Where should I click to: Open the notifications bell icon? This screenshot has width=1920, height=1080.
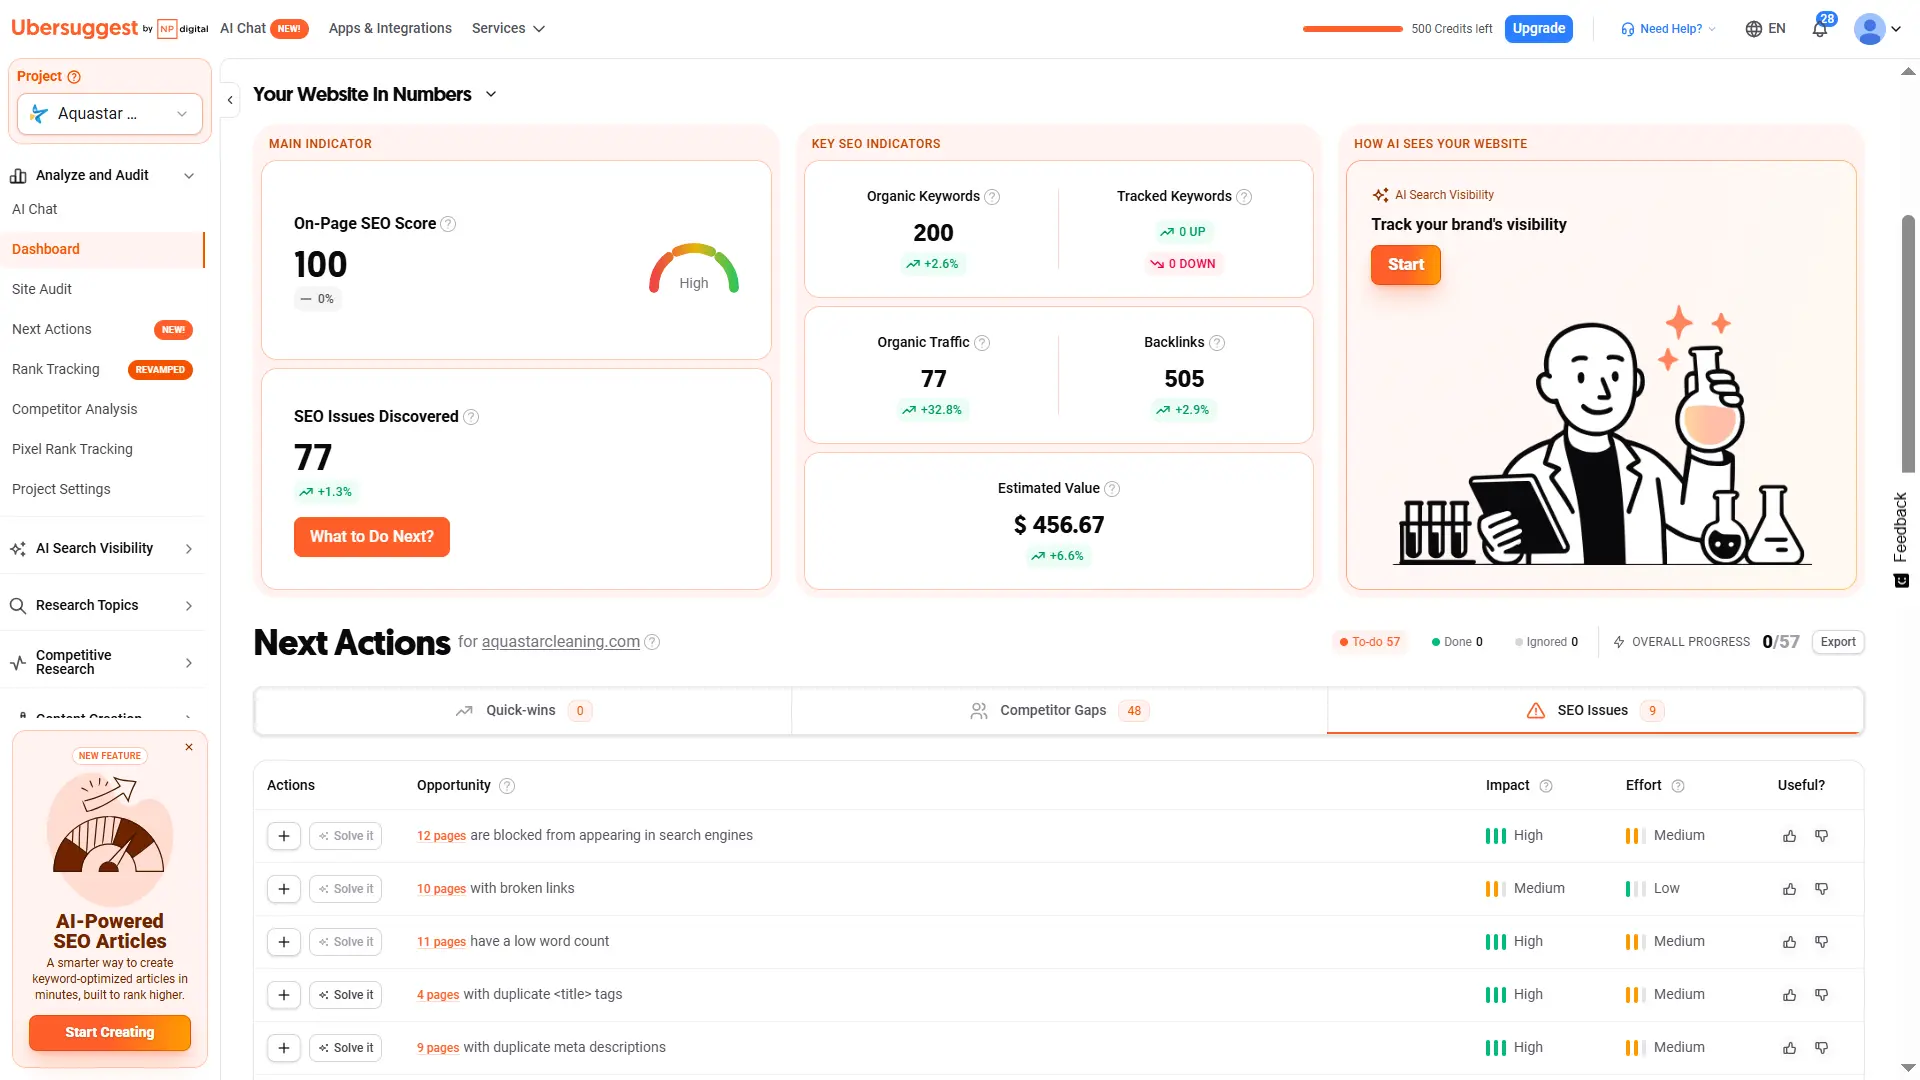pyautogui.click(x=1820, y=29)
